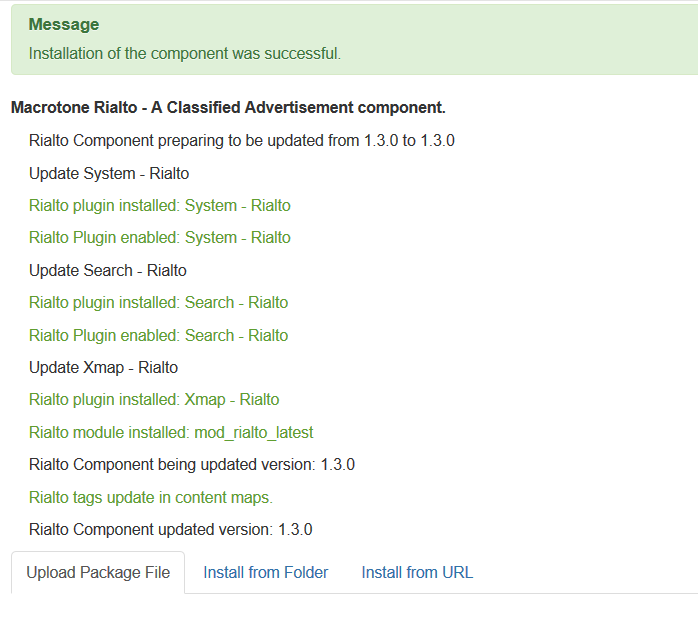Image resolution: width=698 pixels, height=617 pixels.
Task: Switch to the Install from Folder tab
Action: pyautogui.click(x=265, y=573)
